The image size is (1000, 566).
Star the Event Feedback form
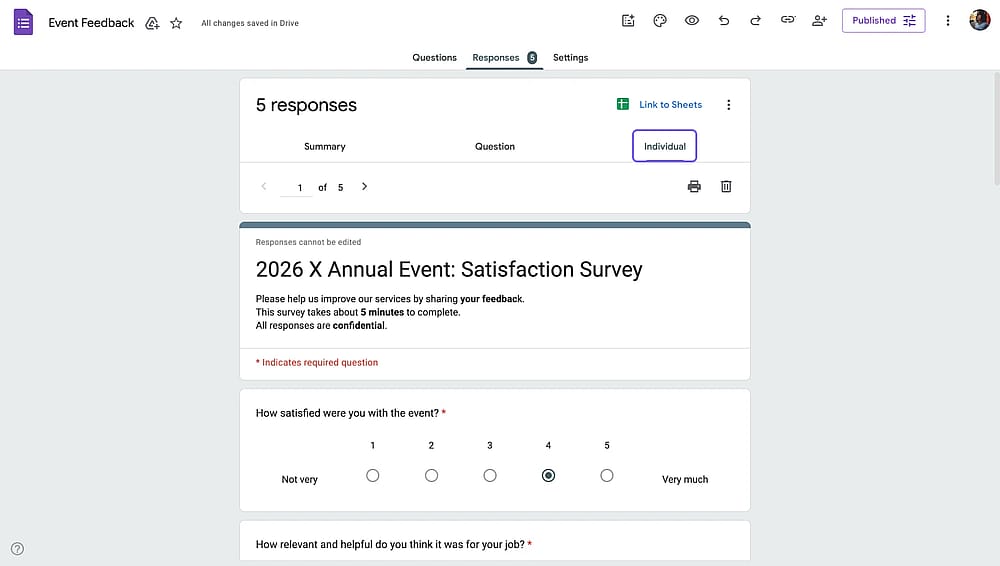(x=176, y=24)
